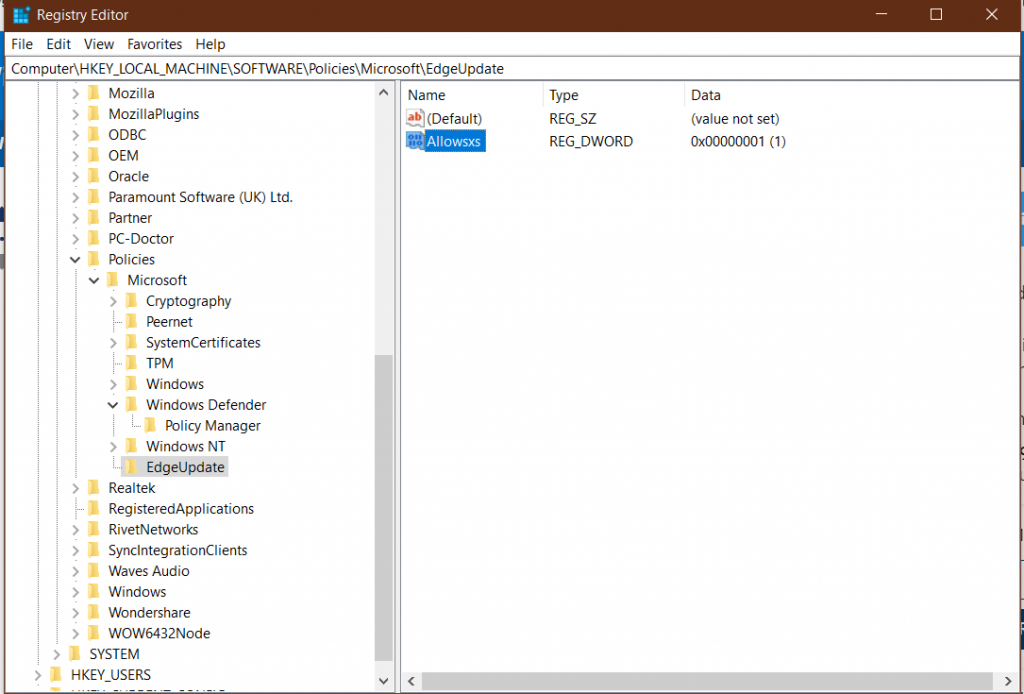Select the (Default) value name

[454, 119]
